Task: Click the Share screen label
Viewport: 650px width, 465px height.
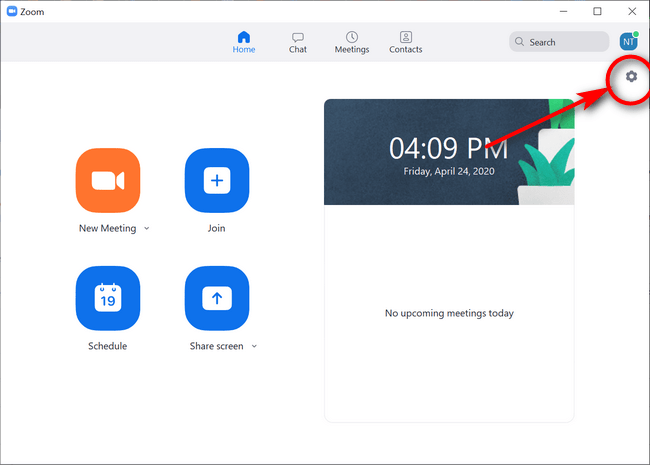Action: point(216,346)
